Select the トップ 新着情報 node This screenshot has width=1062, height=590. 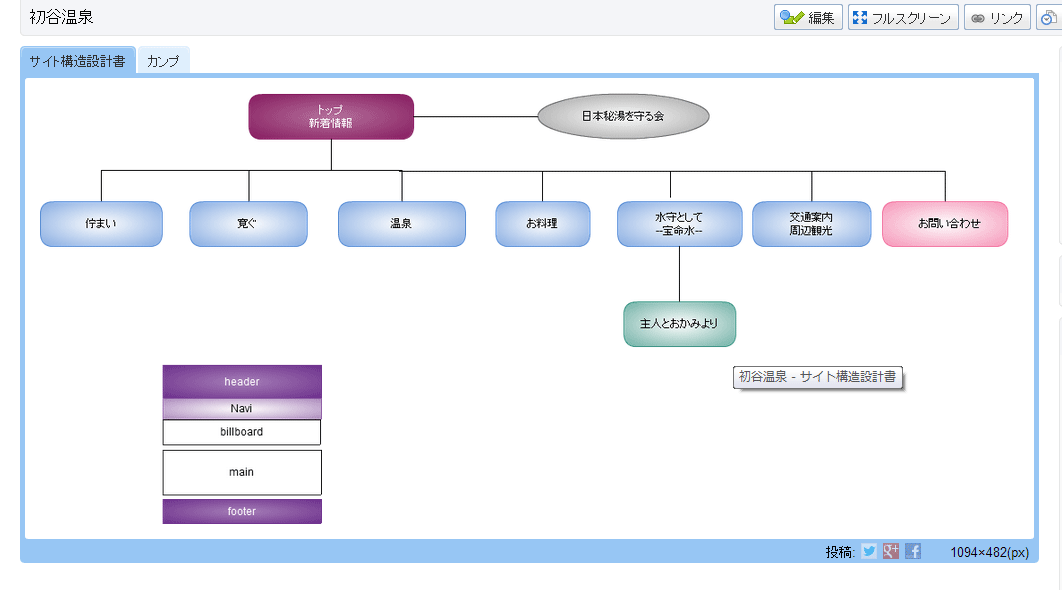[x=331, y=117]
